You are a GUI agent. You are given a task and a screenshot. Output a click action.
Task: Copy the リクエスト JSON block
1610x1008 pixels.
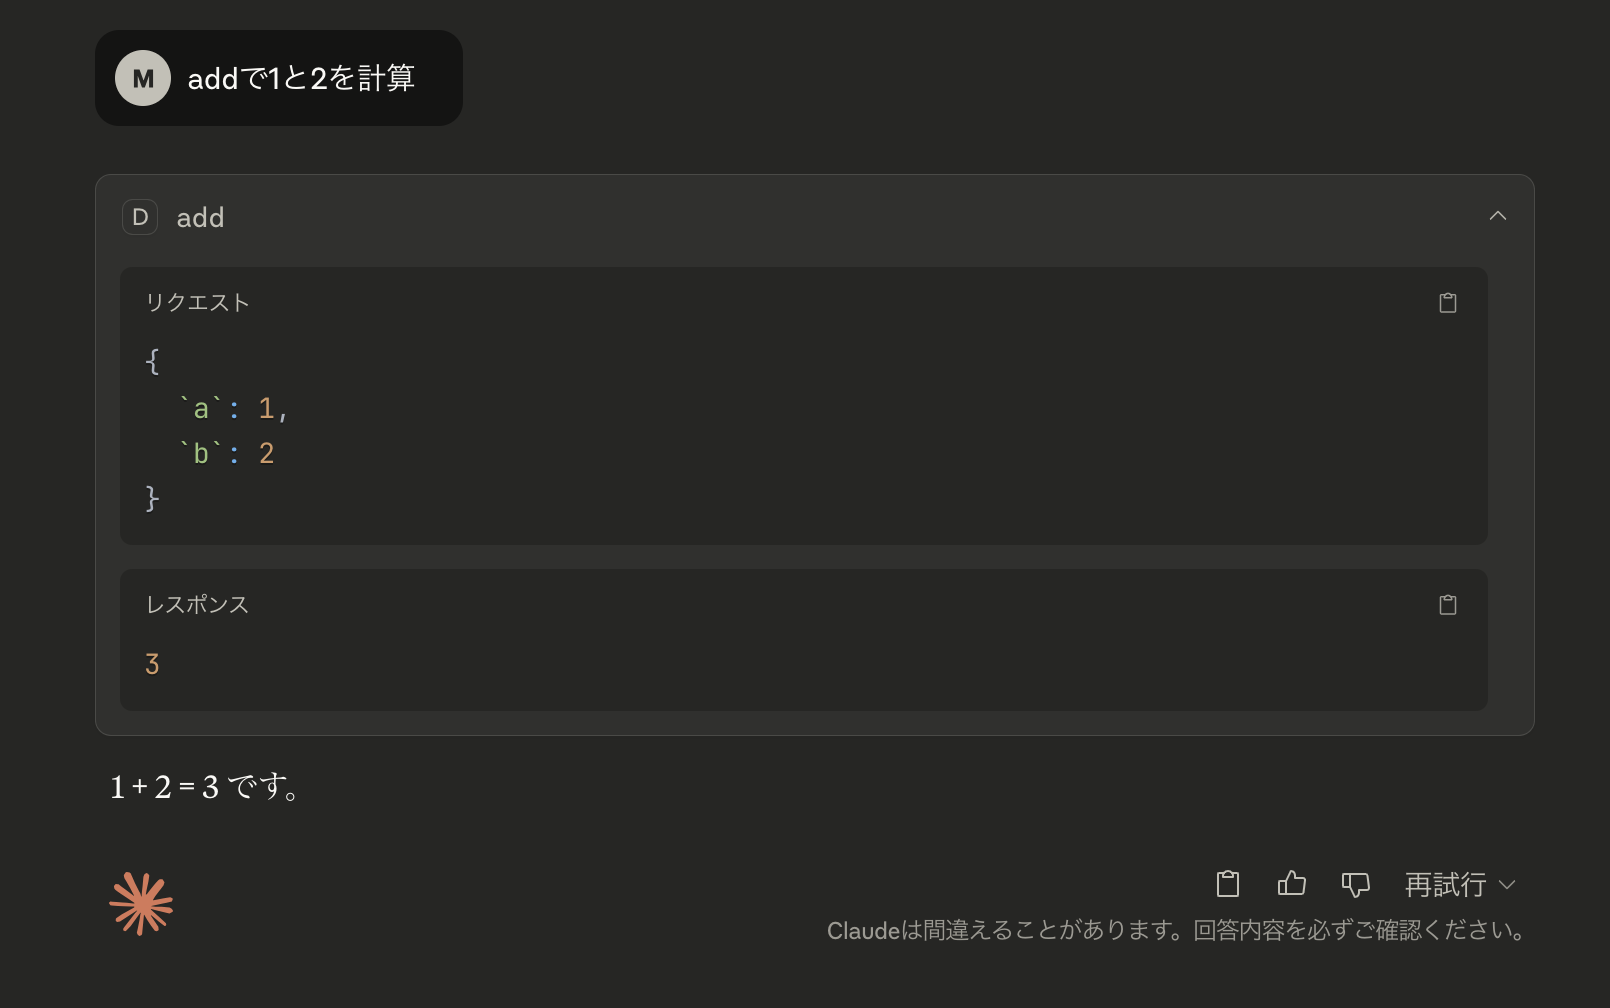[x=1447, y=303]
